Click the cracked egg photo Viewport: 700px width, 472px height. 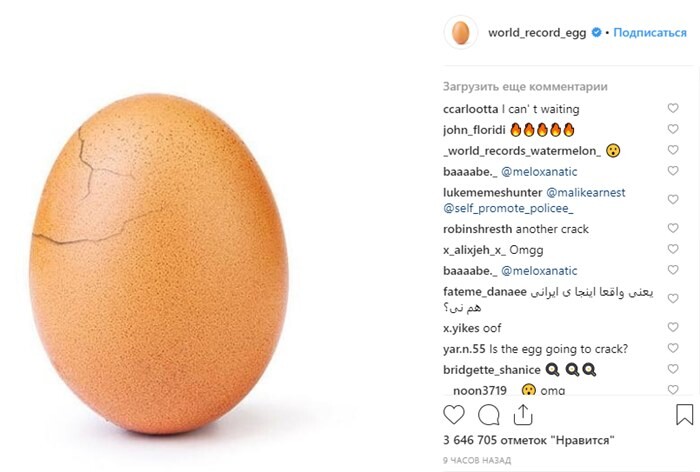click(x=158, y=263)
